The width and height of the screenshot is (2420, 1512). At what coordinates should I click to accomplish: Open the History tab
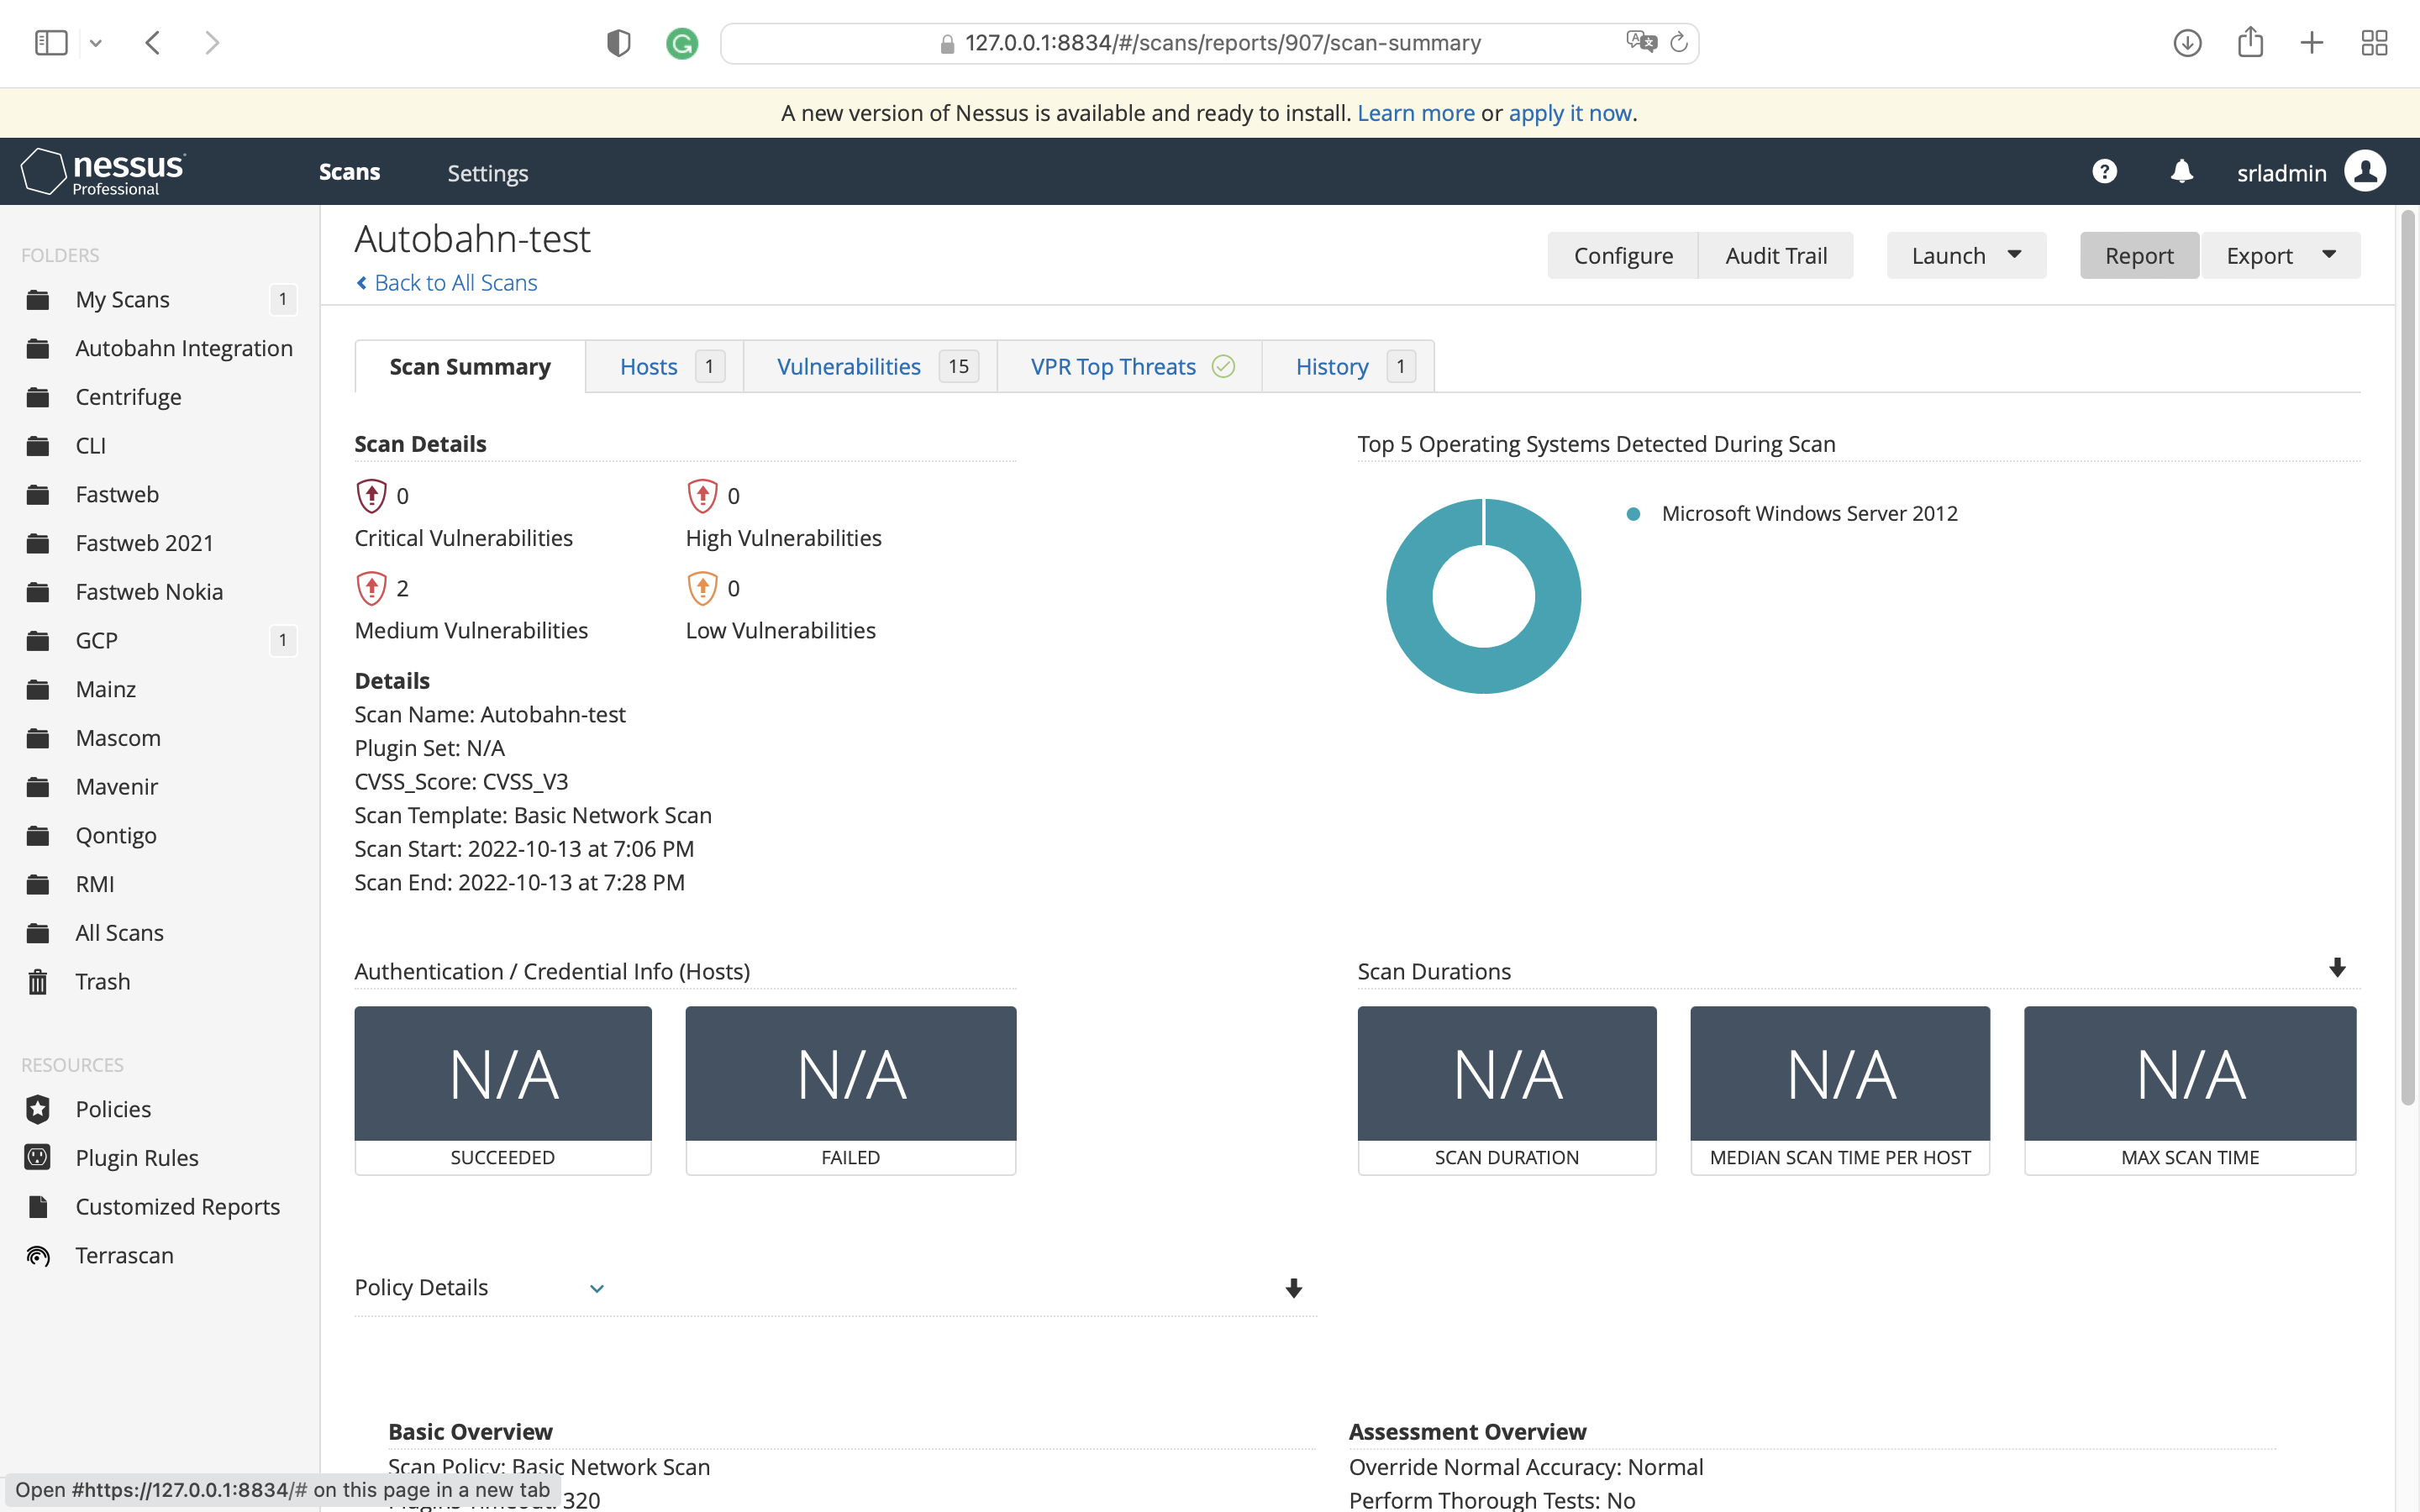pyautogui.click(x=1348, y=366)
